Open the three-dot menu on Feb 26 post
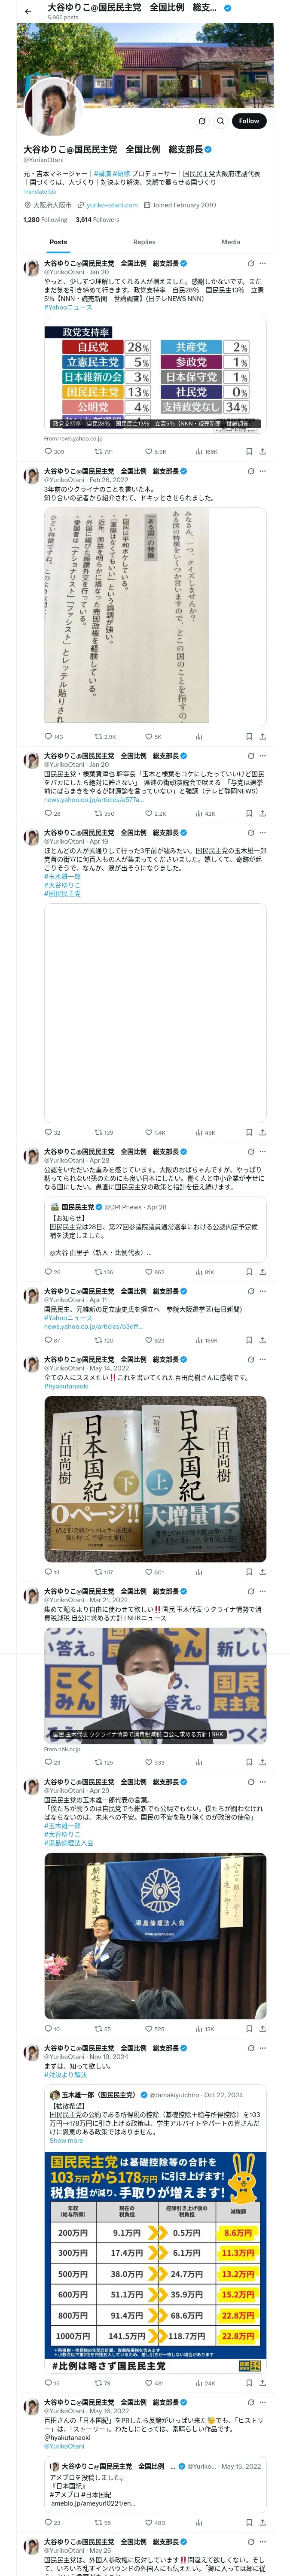 pyautogui.click(x=263, y=471)
